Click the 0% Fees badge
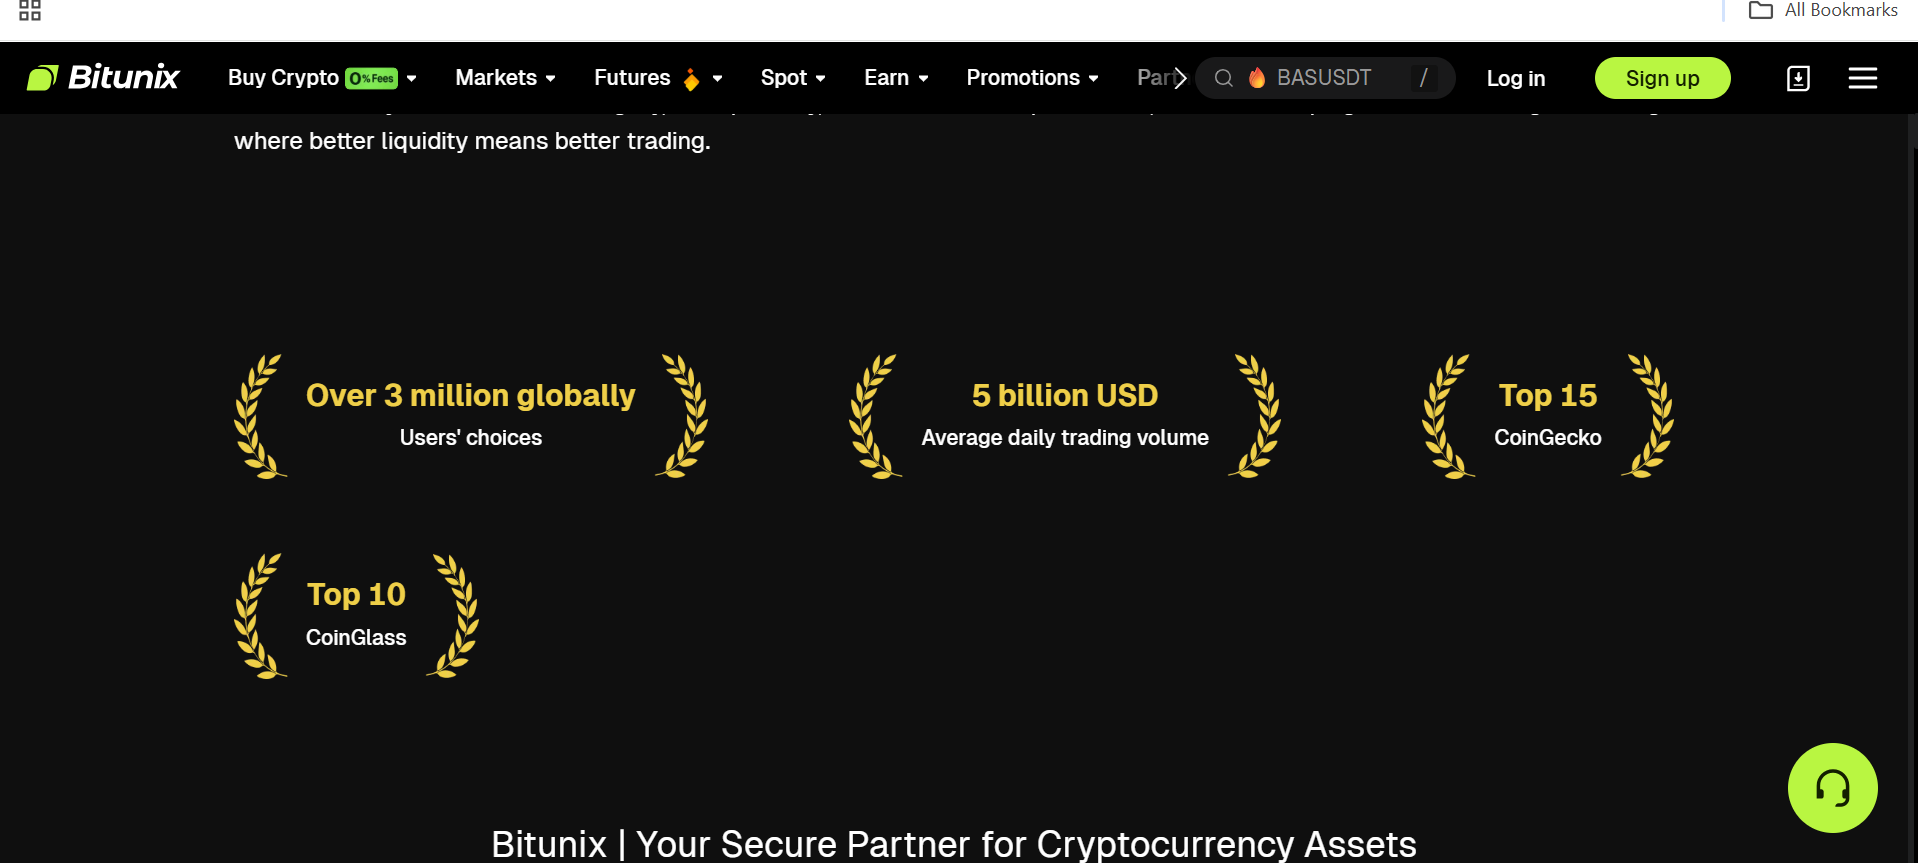 coord(371,78)
